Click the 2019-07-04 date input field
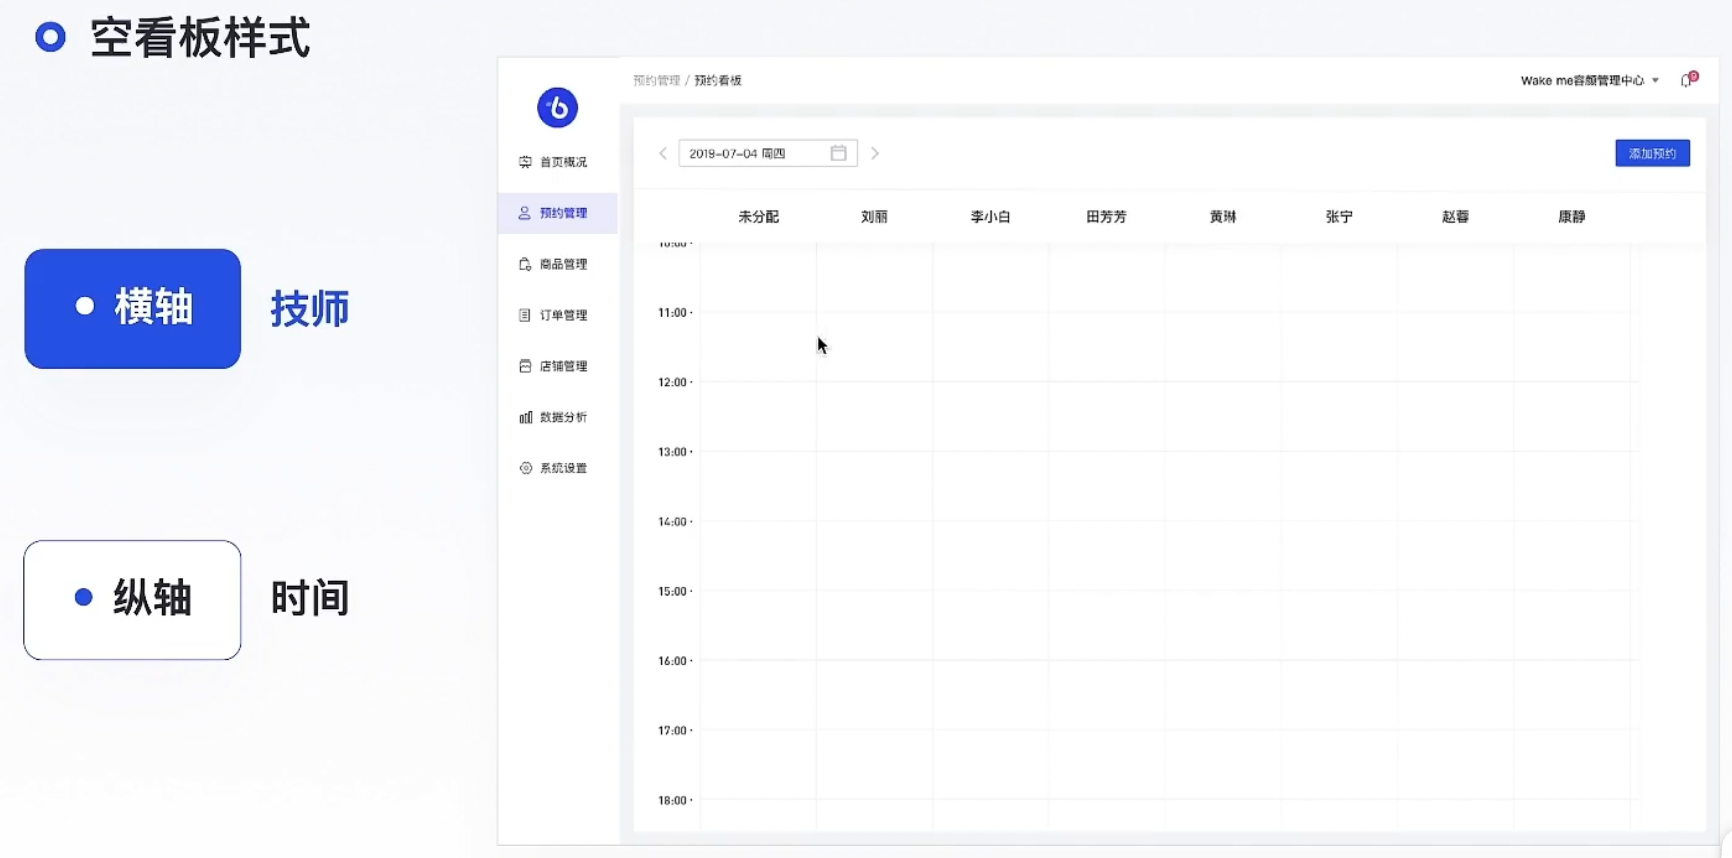The image size is (1732, 858). [767, 153]
